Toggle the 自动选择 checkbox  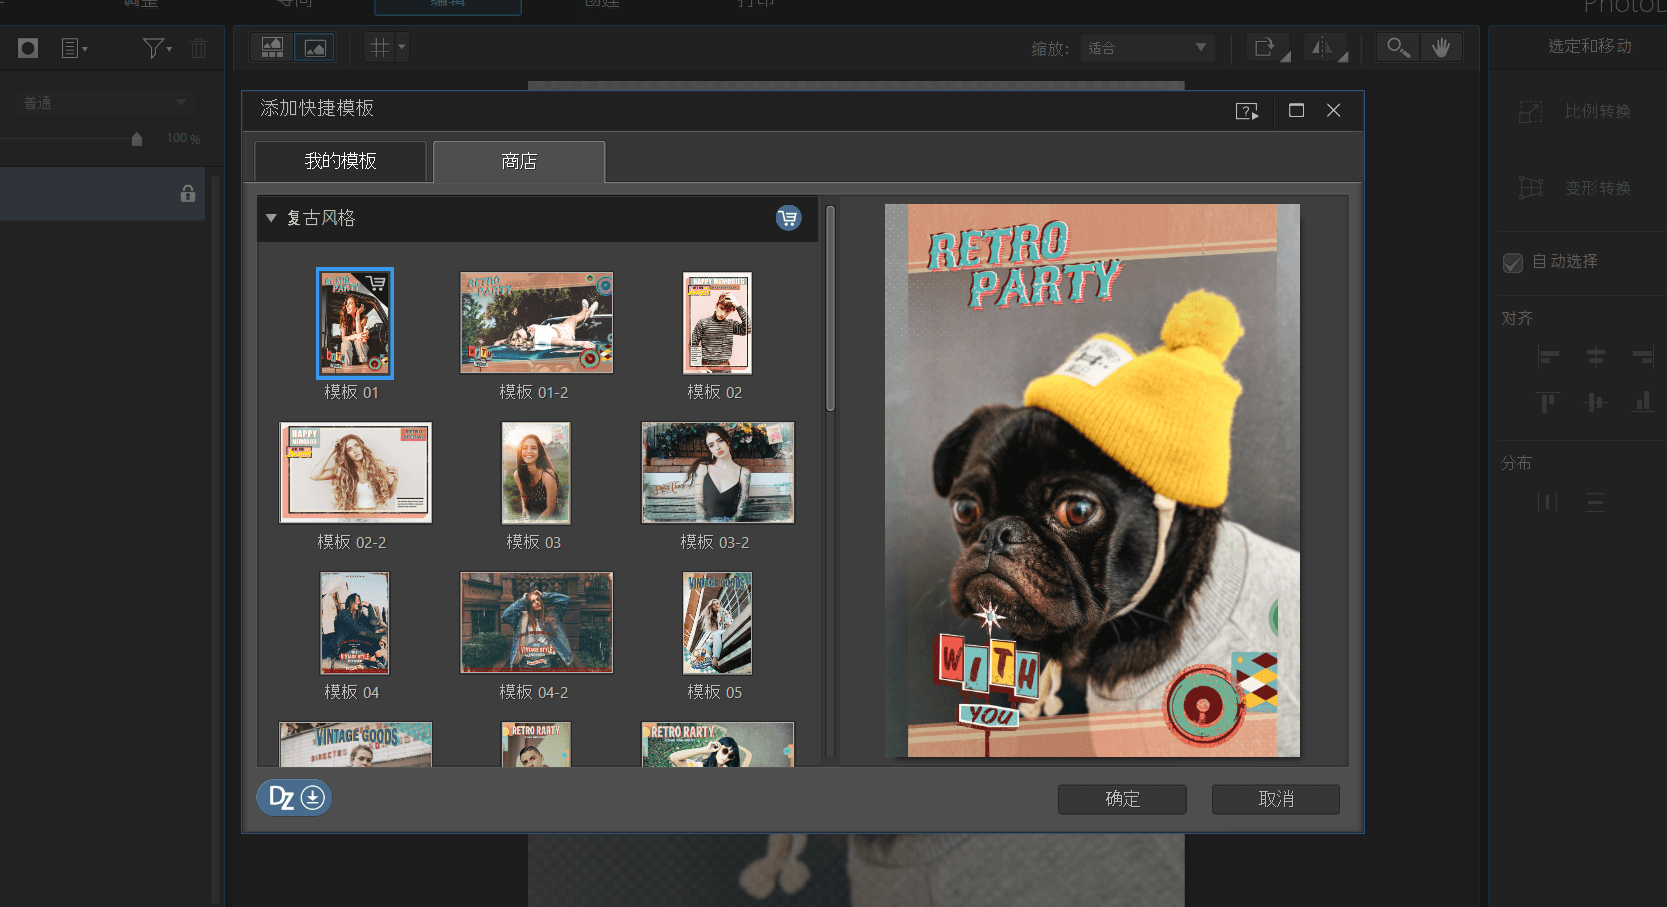point(1512,262)
